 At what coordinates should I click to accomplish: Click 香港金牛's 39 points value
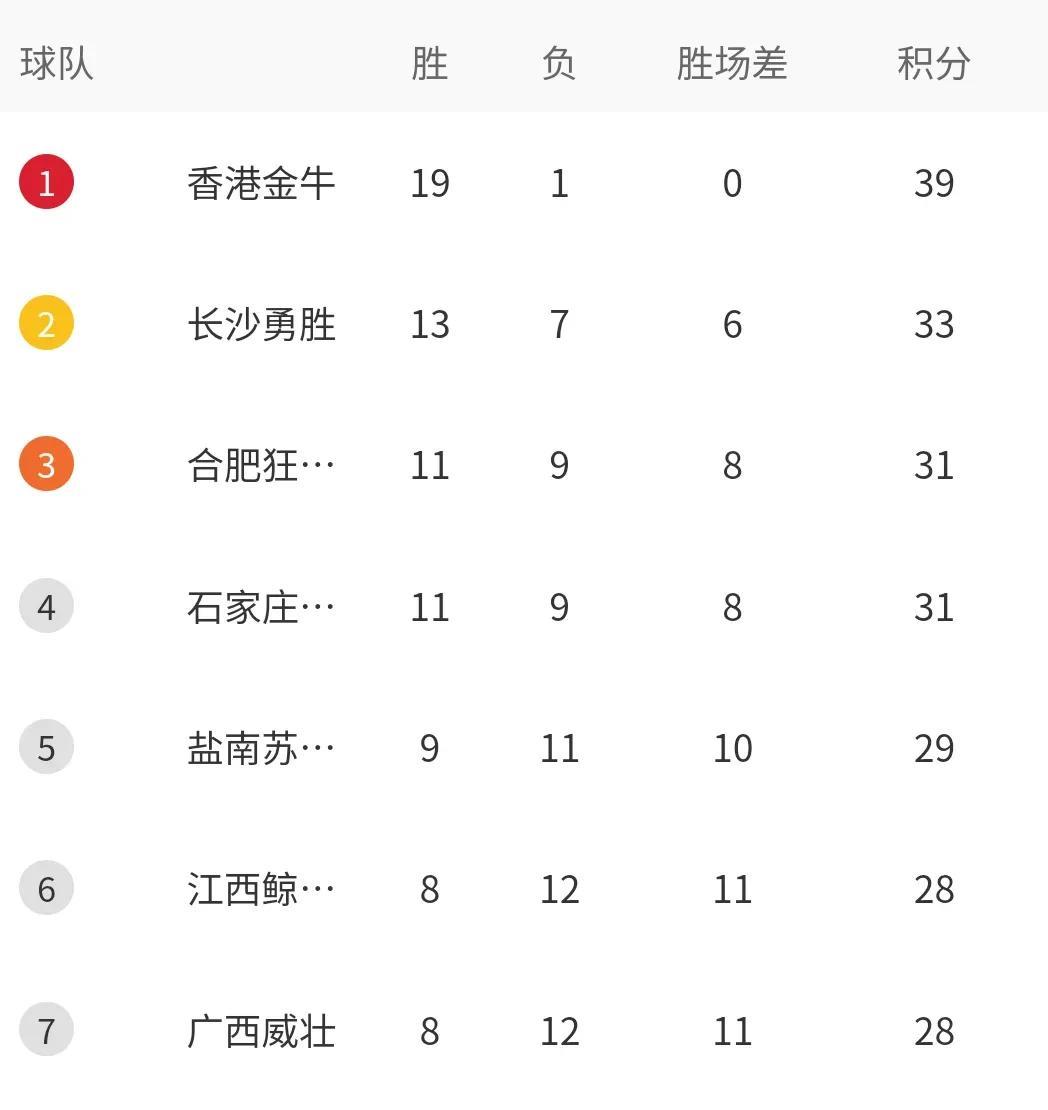click(x=934, y=183)
